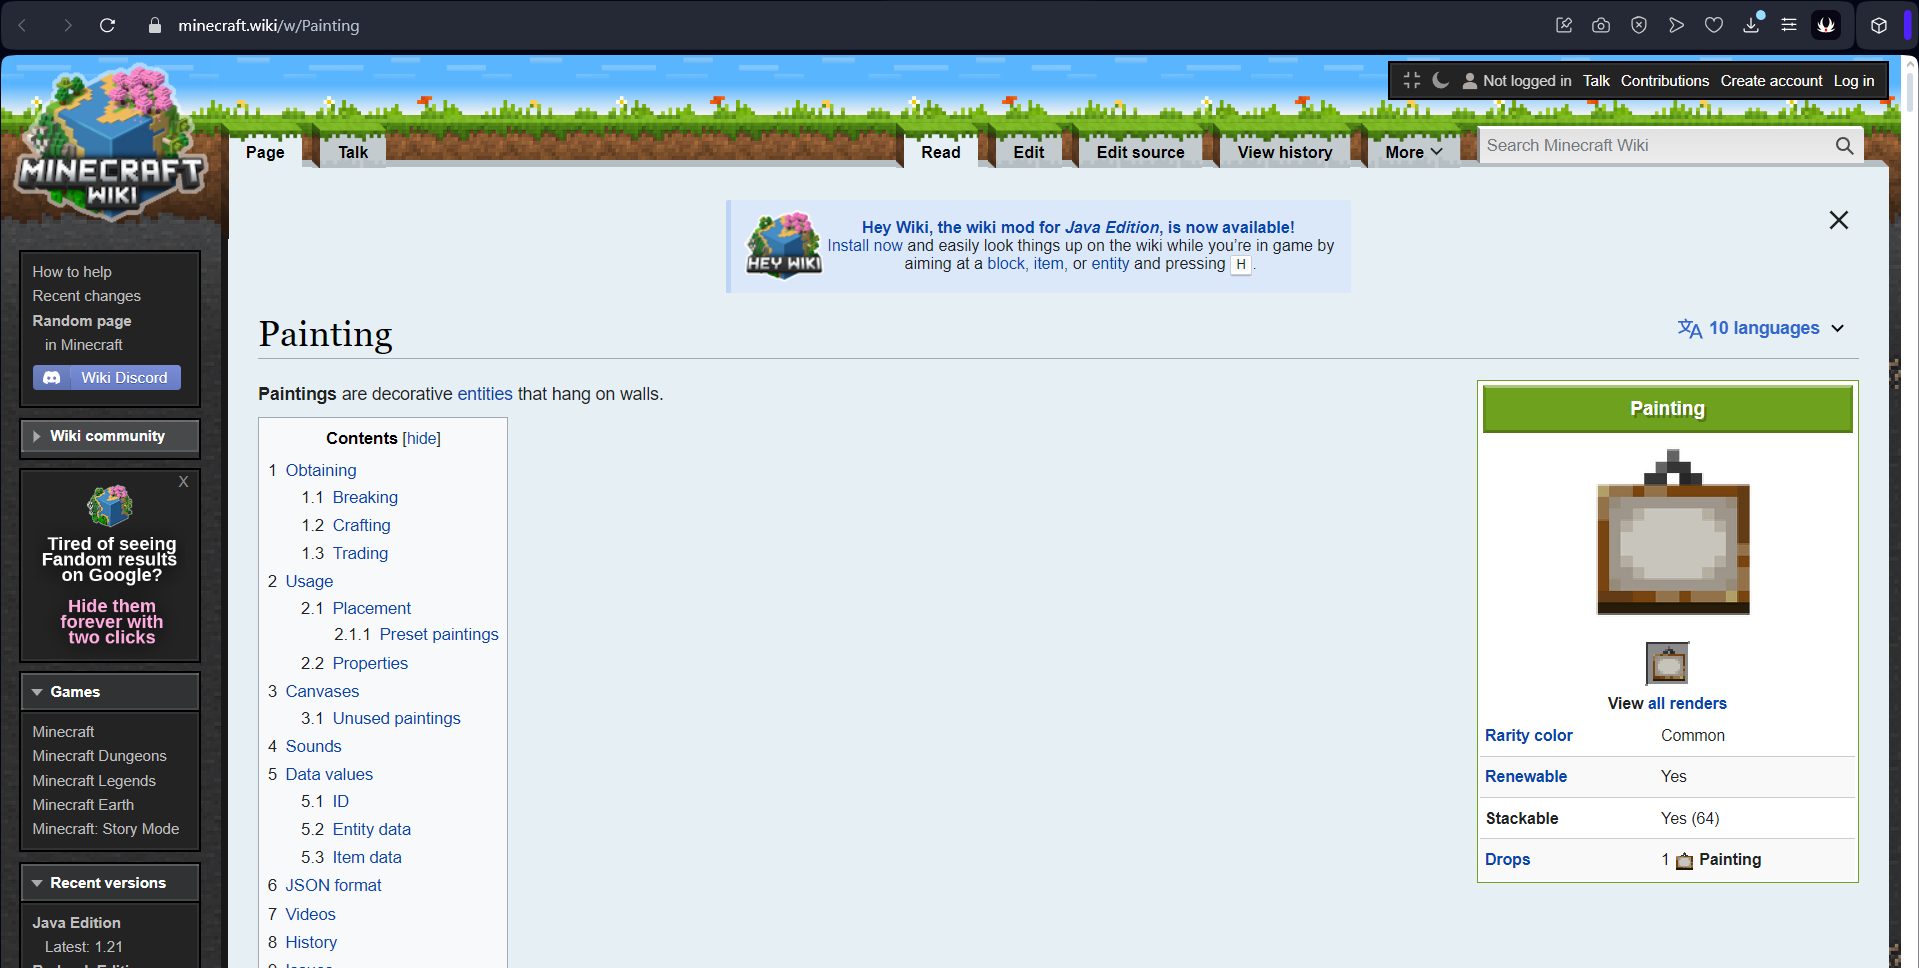Image resolution: width=1919 pixels, height=968 pixels.
Task: Jump to Unused paintings section
Action: coord(396,718)
